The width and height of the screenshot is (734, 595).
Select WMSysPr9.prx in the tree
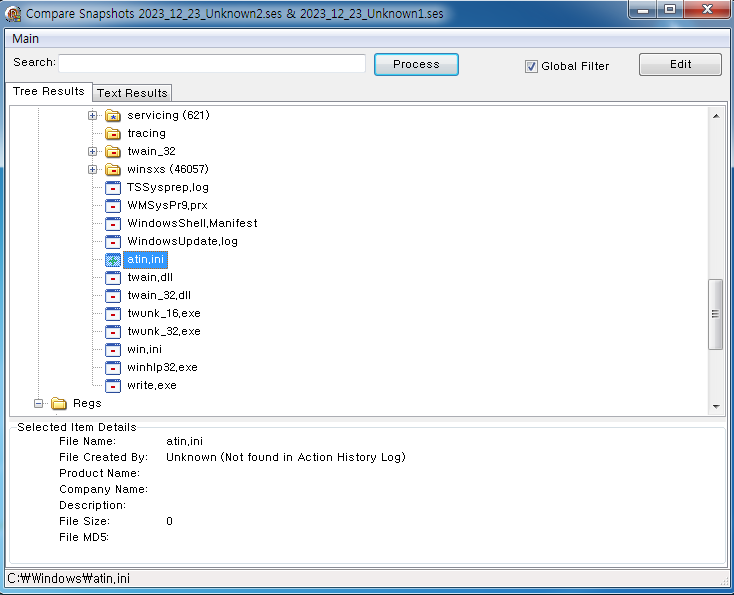pos(167,206)
